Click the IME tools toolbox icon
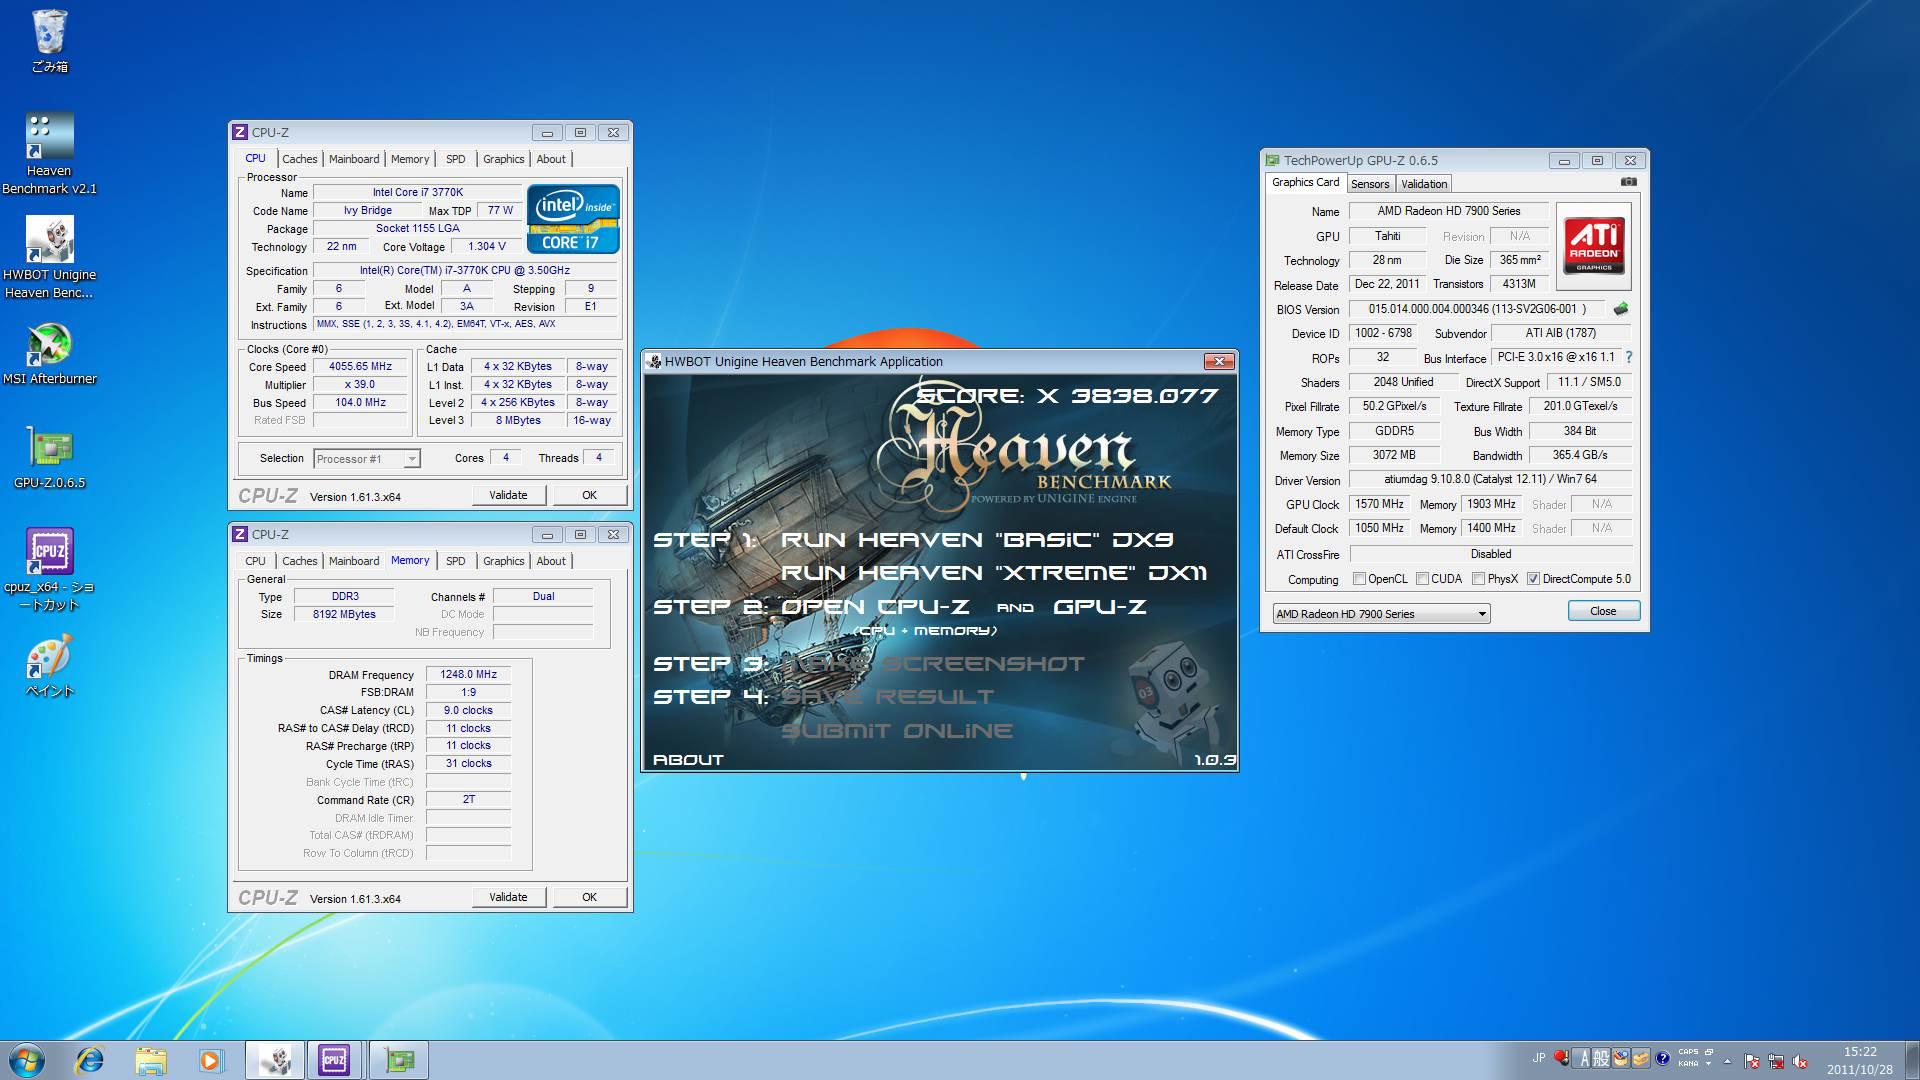This screenshot has height=1080, width=1920. pyautogui.click(x=1641, y=1058)
